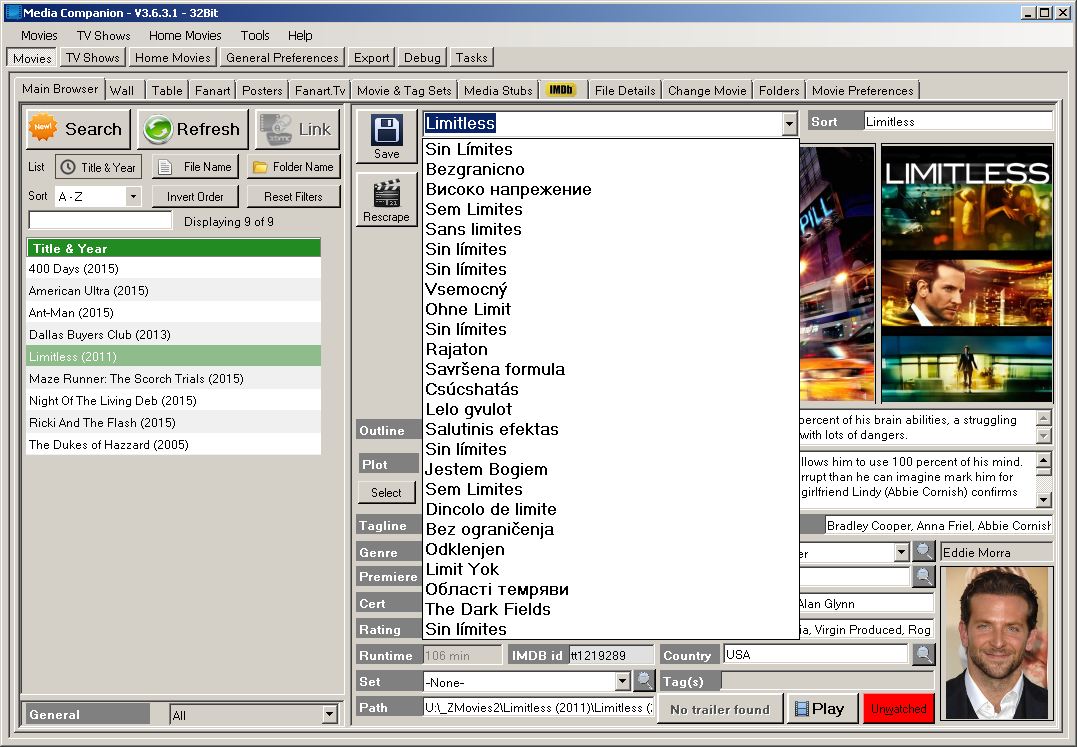The height and width of the screenshot is (747, 1077).
Task: Select 'The Dukes of Hazzard (2005)' row
Action: 174,445
